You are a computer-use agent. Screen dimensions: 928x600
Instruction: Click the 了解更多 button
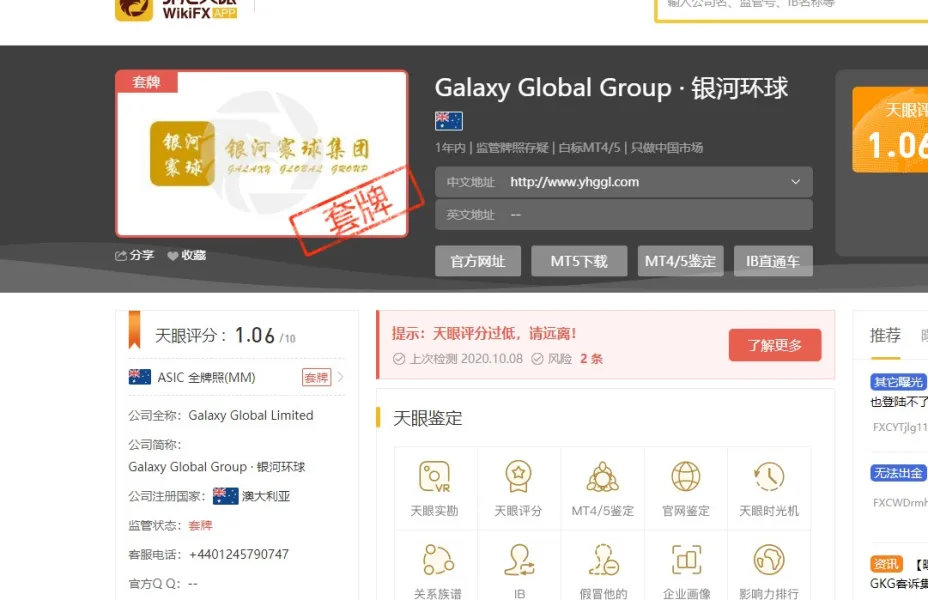coord(773,343)
